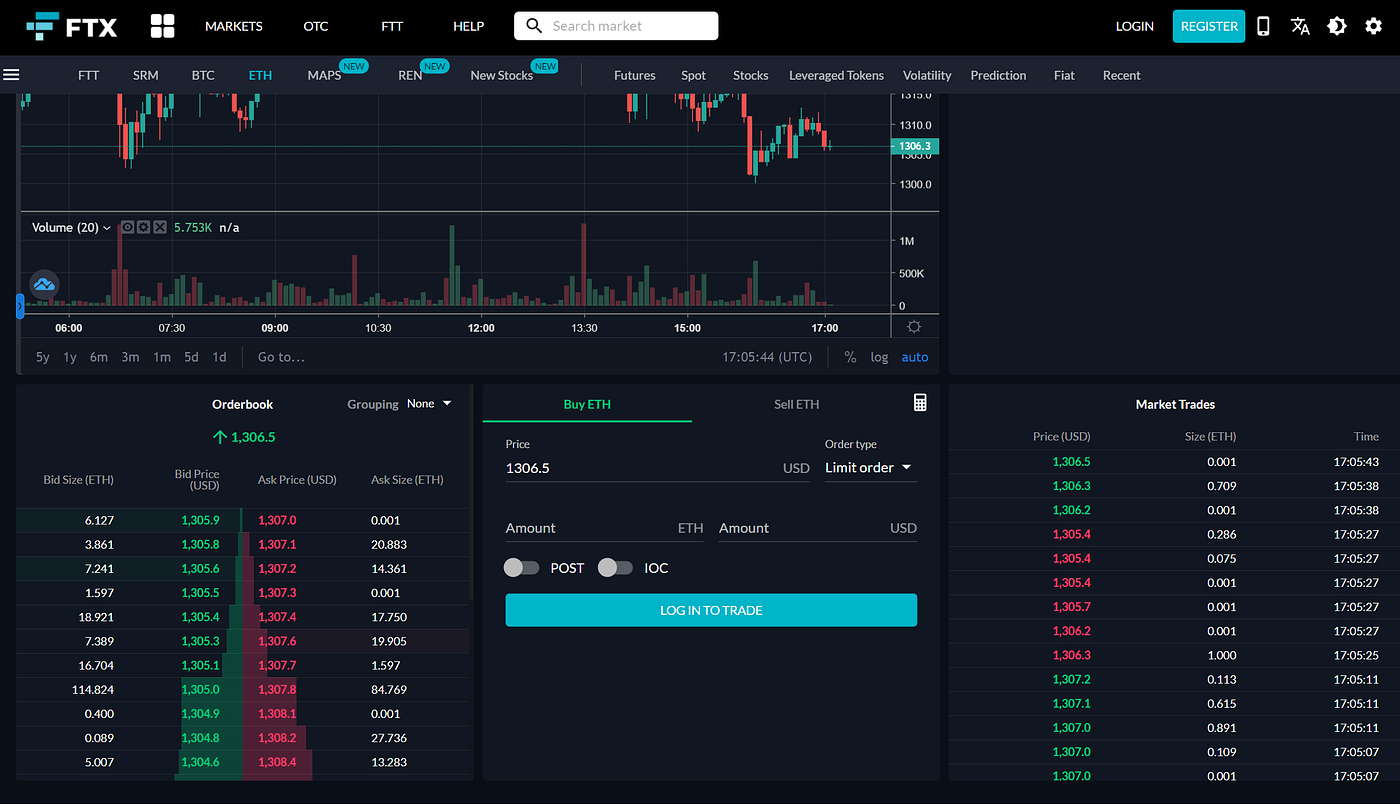This screenshot has height=804, width=1400.
Task: Open the Grouping None dropdown
Action: click(429, 404)
